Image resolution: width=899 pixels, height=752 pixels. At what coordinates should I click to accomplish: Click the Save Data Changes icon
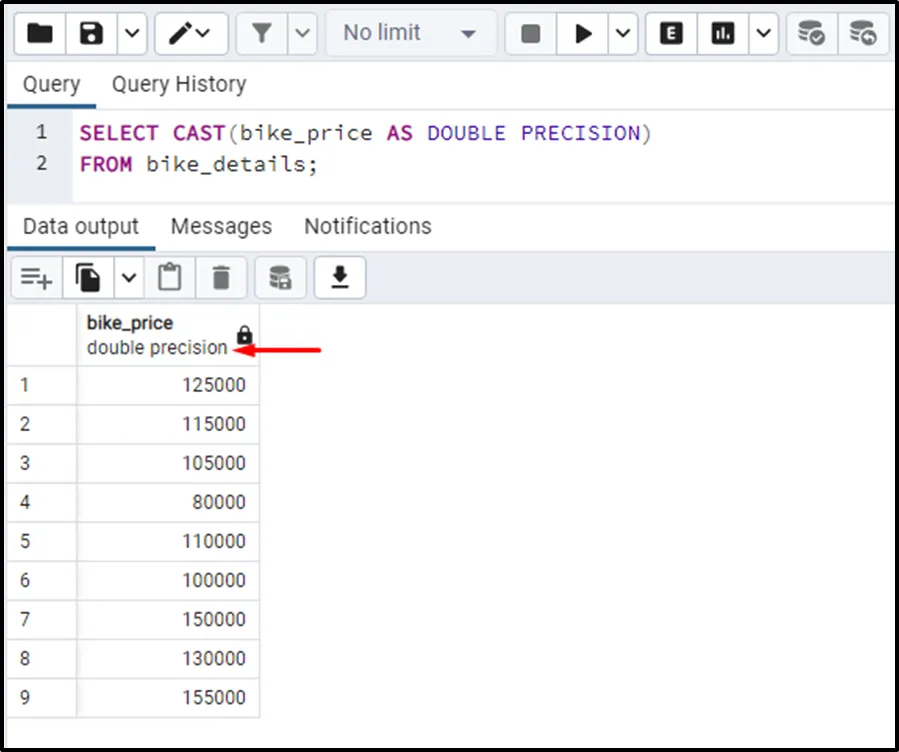click(280, 278)
